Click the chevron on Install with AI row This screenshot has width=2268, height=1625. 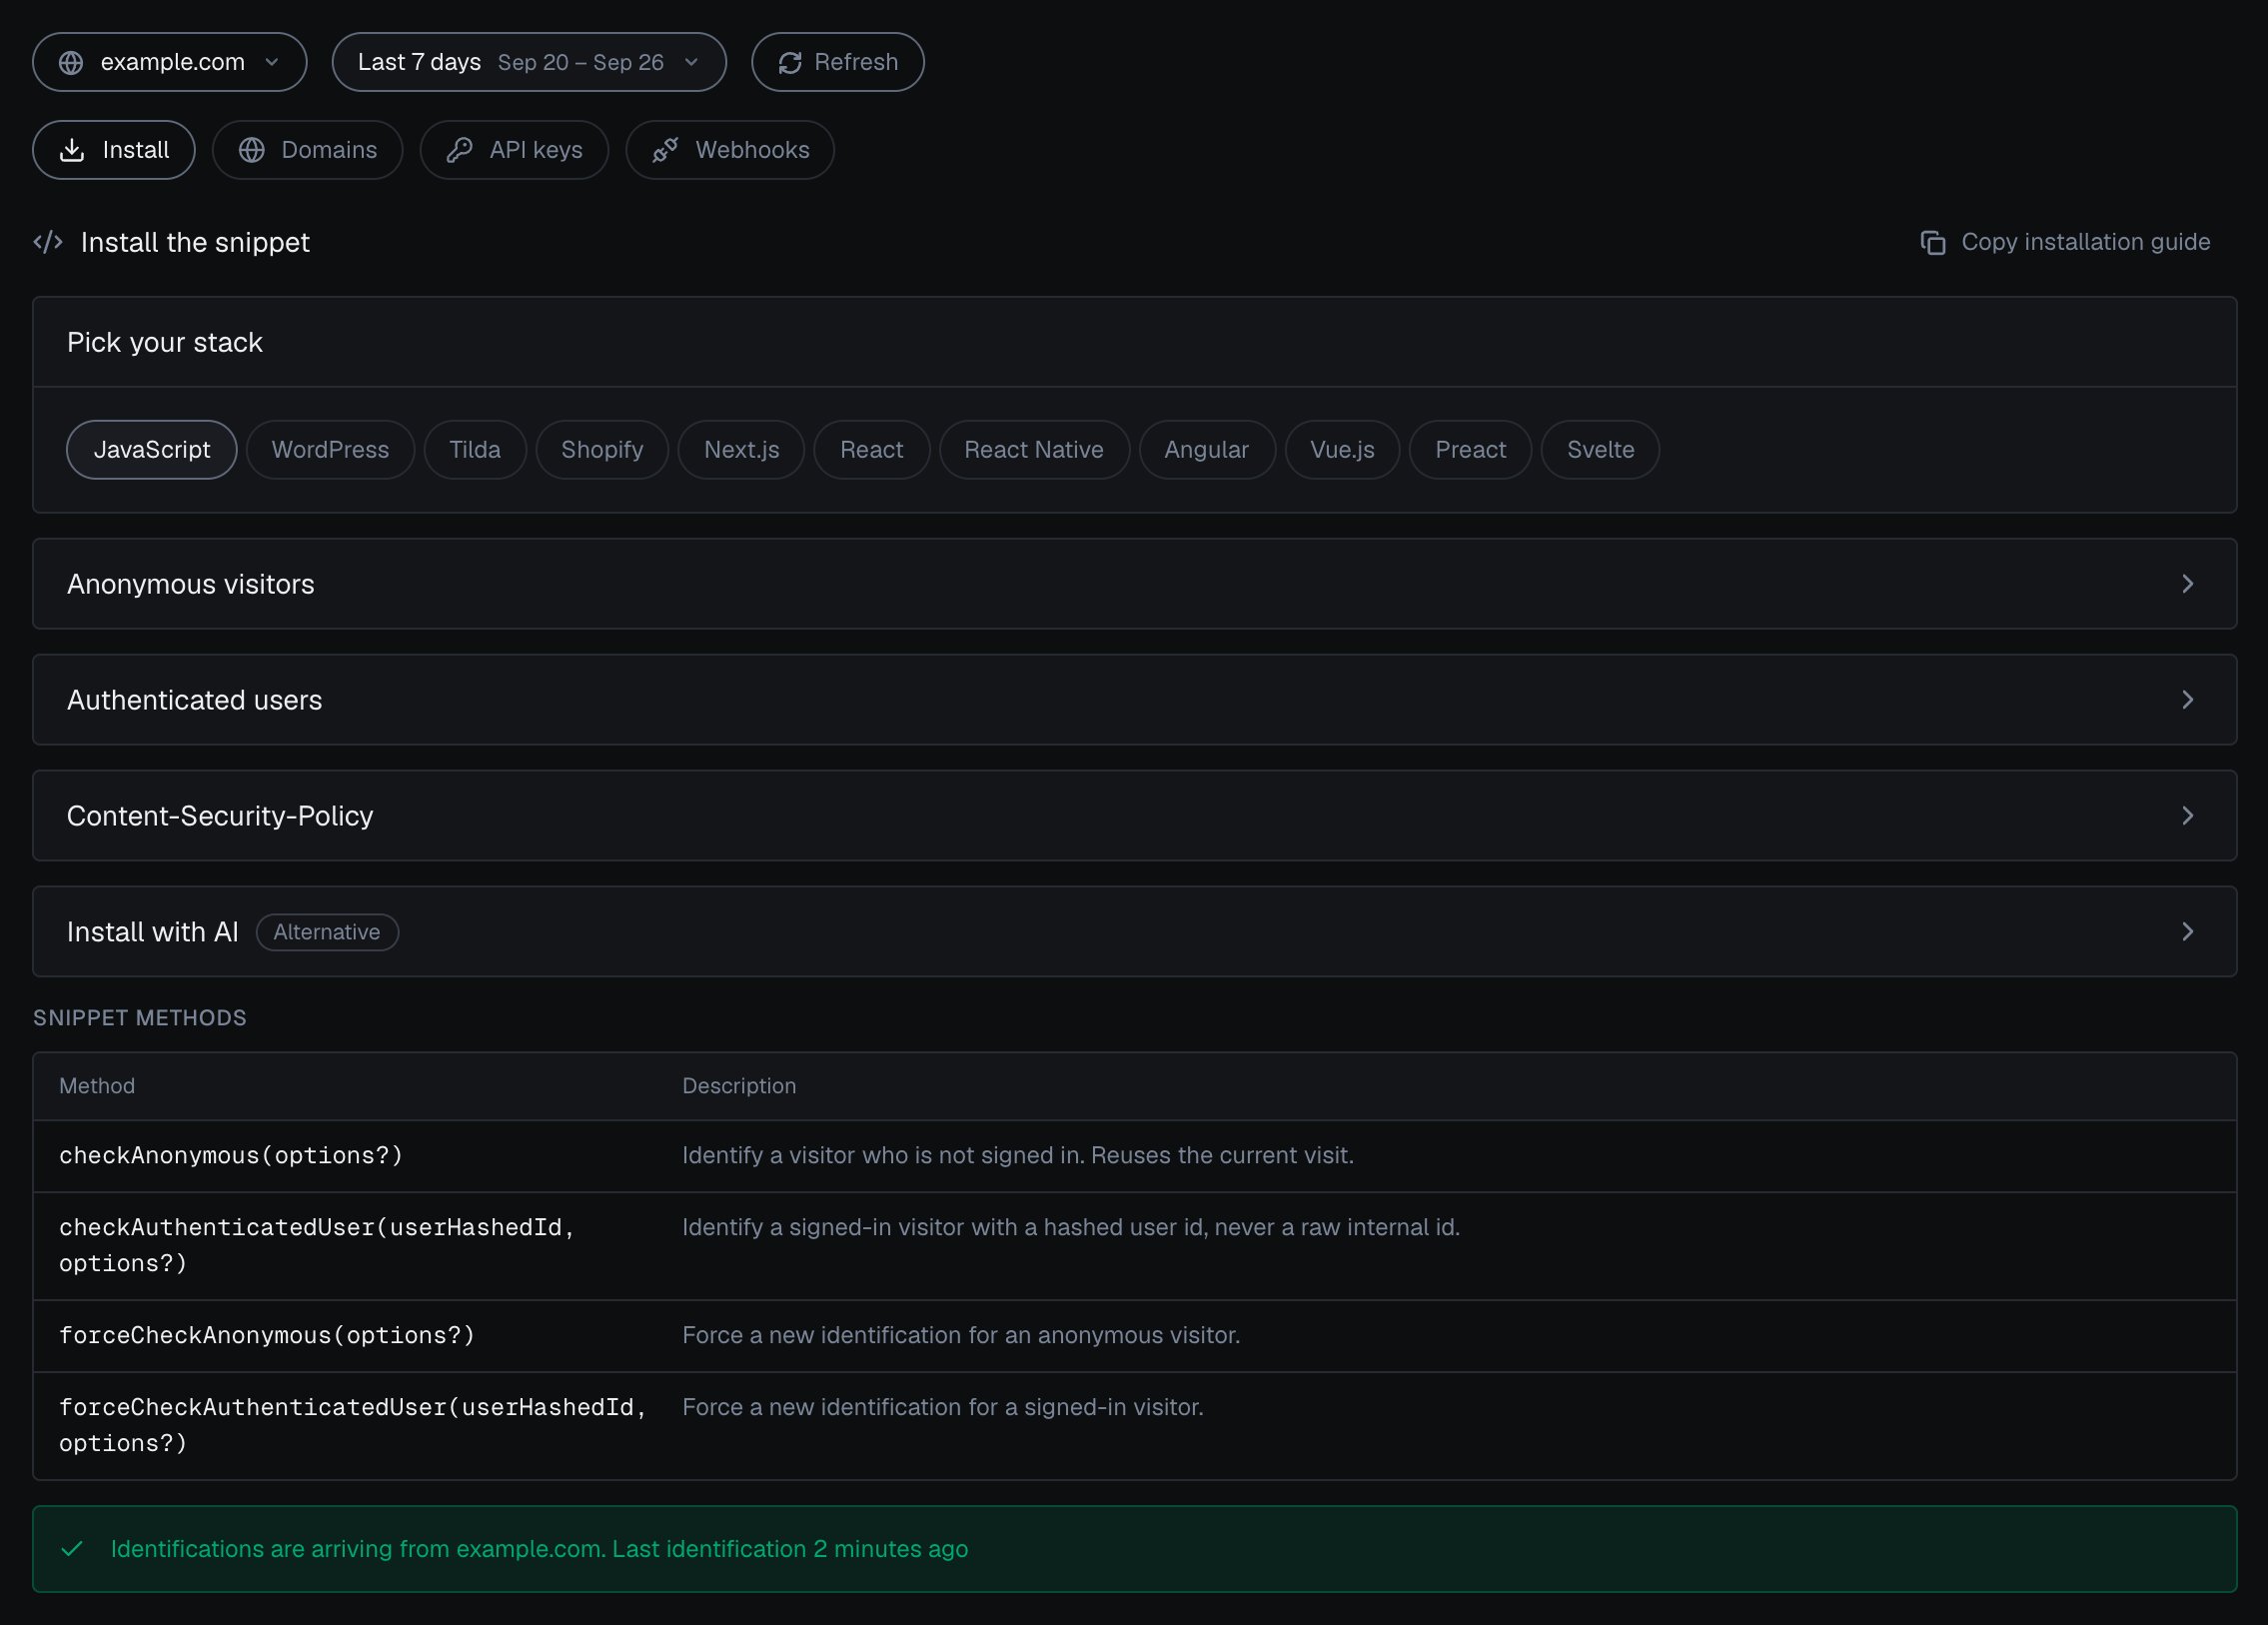2187,932
